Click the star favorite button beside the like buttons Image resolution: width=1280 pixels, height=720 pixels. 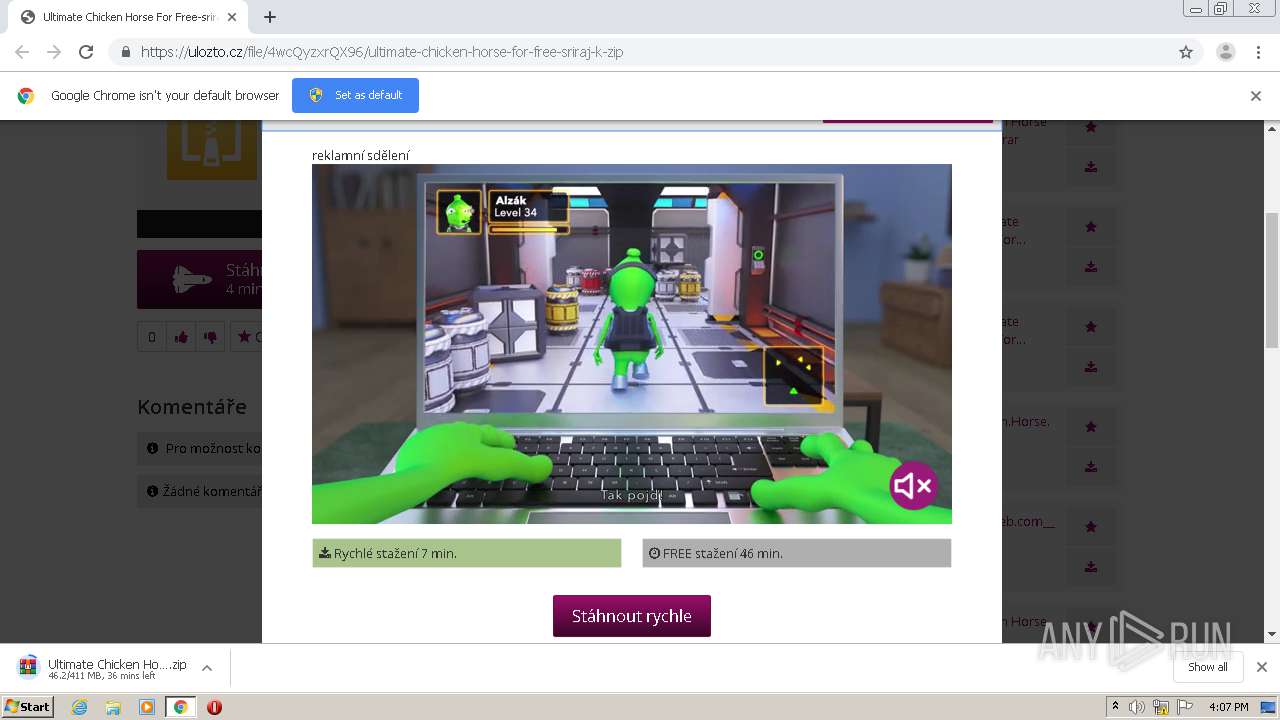tap(246, 337)
